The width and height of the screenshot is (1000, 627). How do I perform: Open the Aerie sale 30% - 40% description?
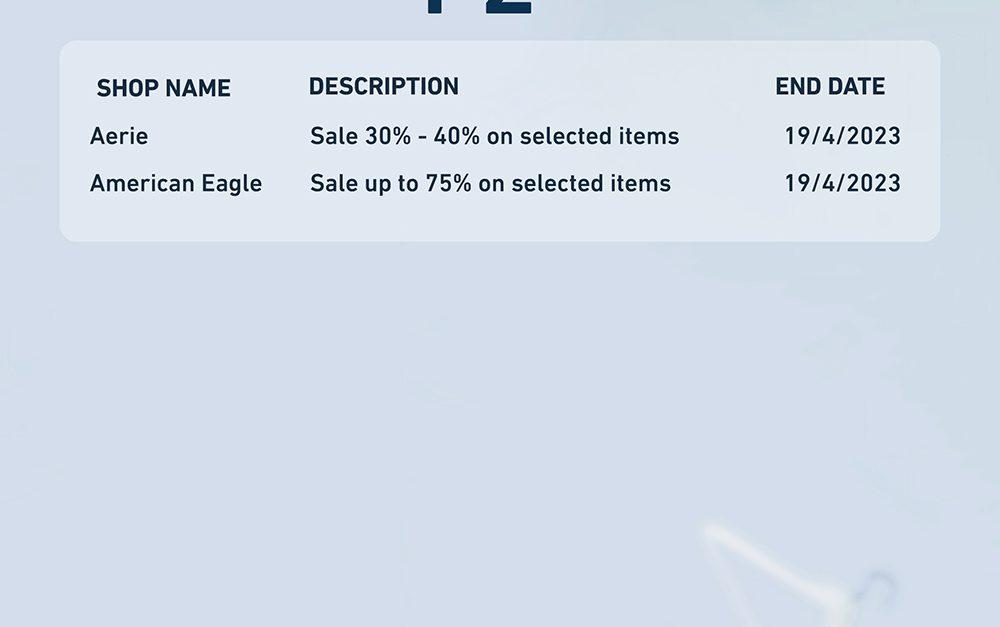point(494,136)
